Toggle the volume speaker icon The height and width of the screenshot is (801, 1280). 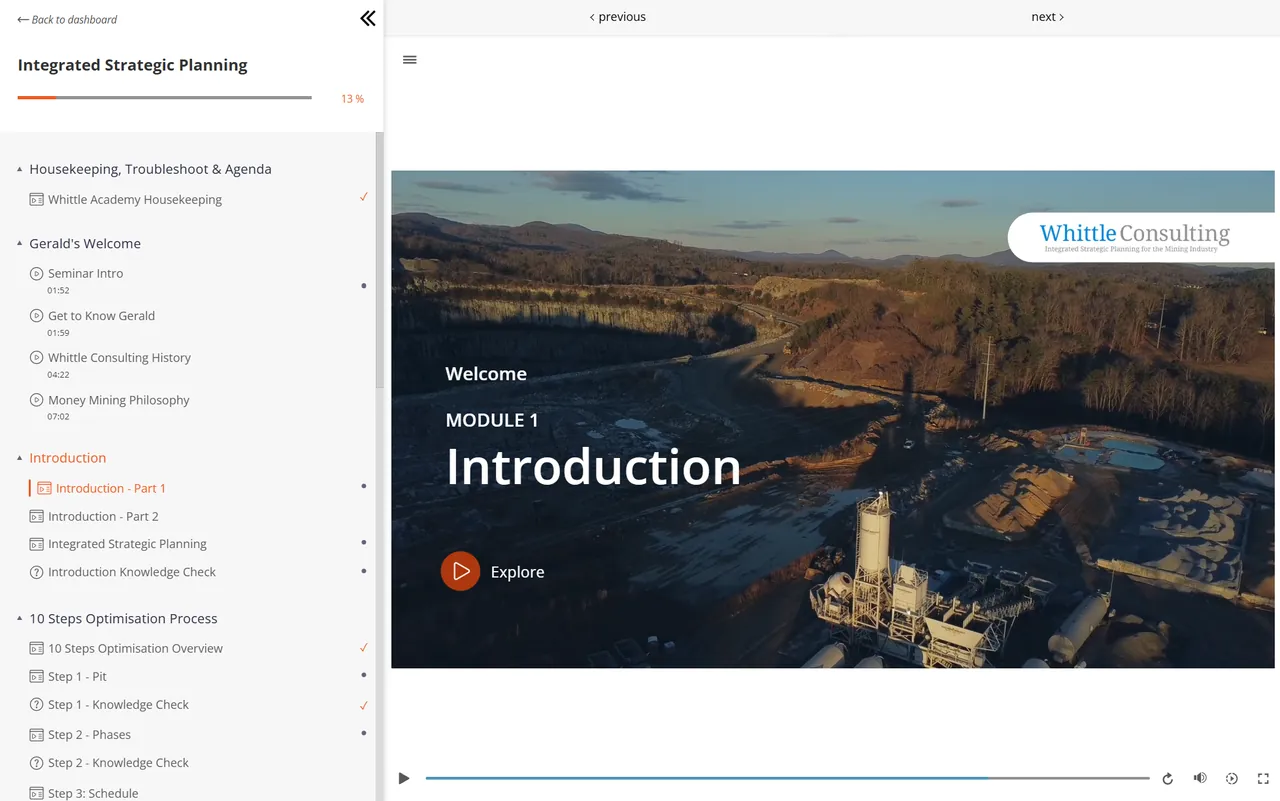(1200, 778)
